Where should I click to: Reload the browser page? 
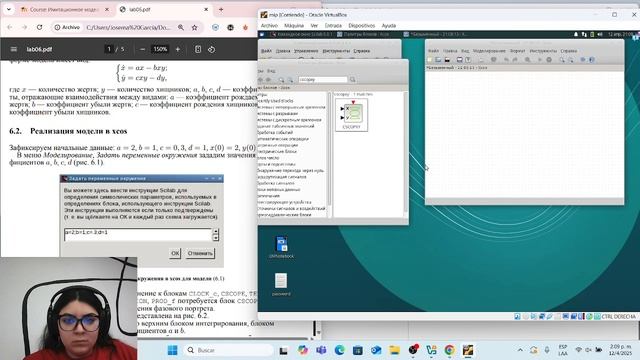coord(39,27)
